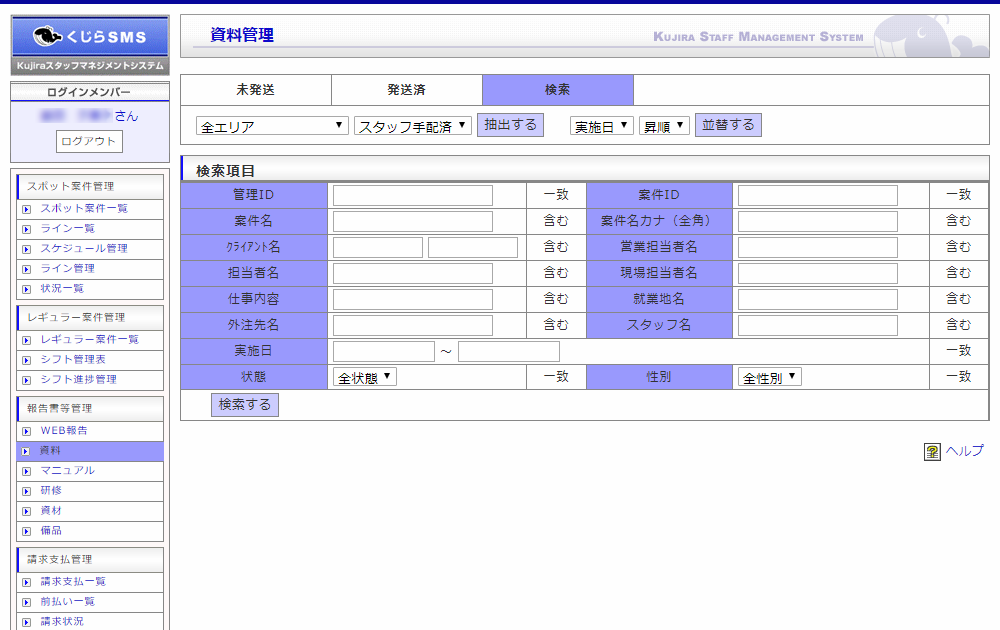The width and height of the screenshot is (1000, 630).
Task: Open ライン管理 in sidebar
Action: click(68, 268)
